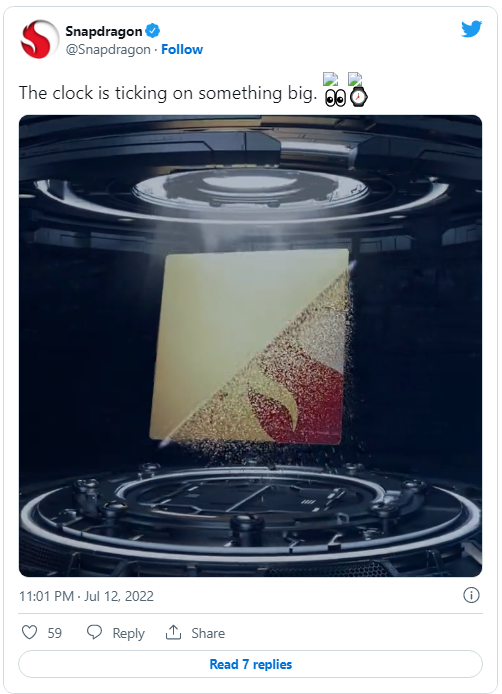Click the Share label
Viewport: 502px width, 694px height.
click(208, 633)
